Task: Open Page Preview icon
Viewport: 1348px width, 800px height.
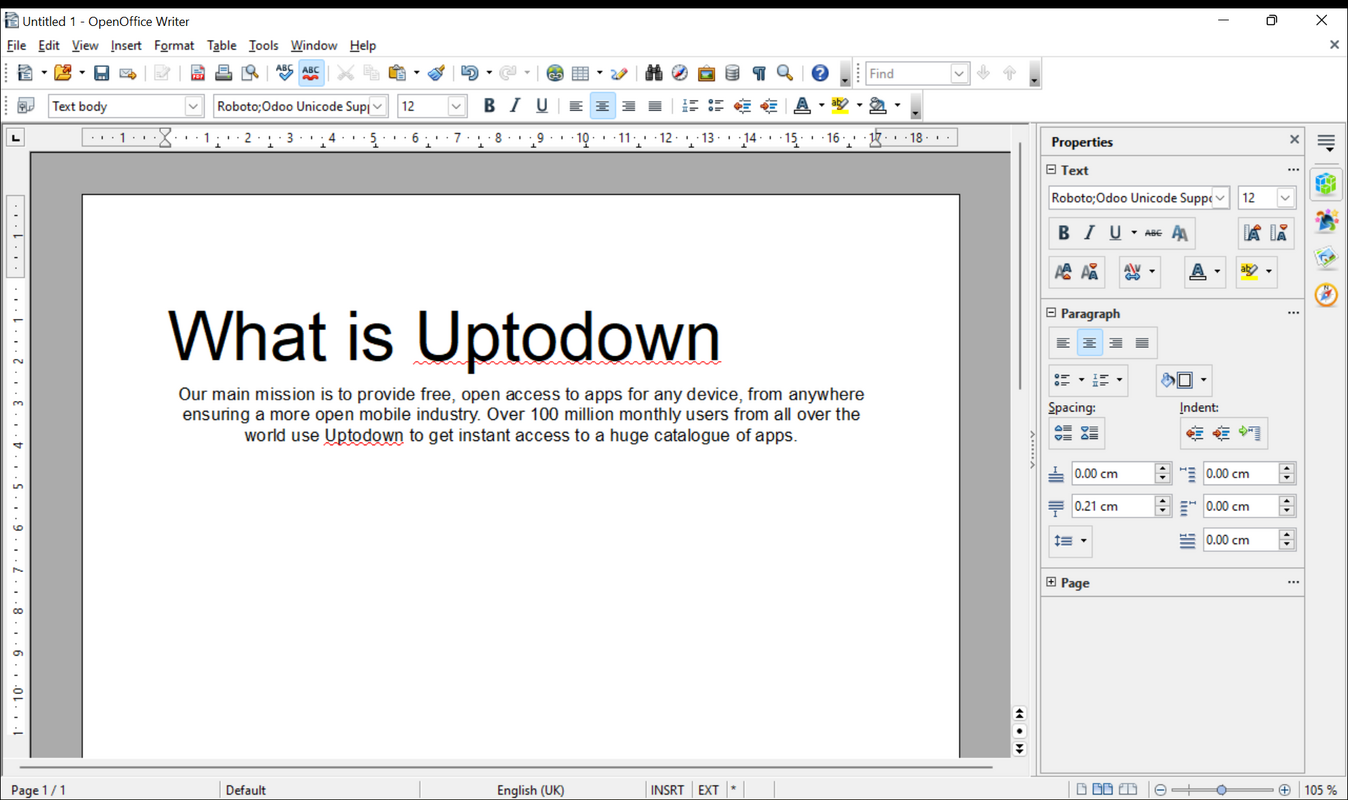Action: pos(249,73)
